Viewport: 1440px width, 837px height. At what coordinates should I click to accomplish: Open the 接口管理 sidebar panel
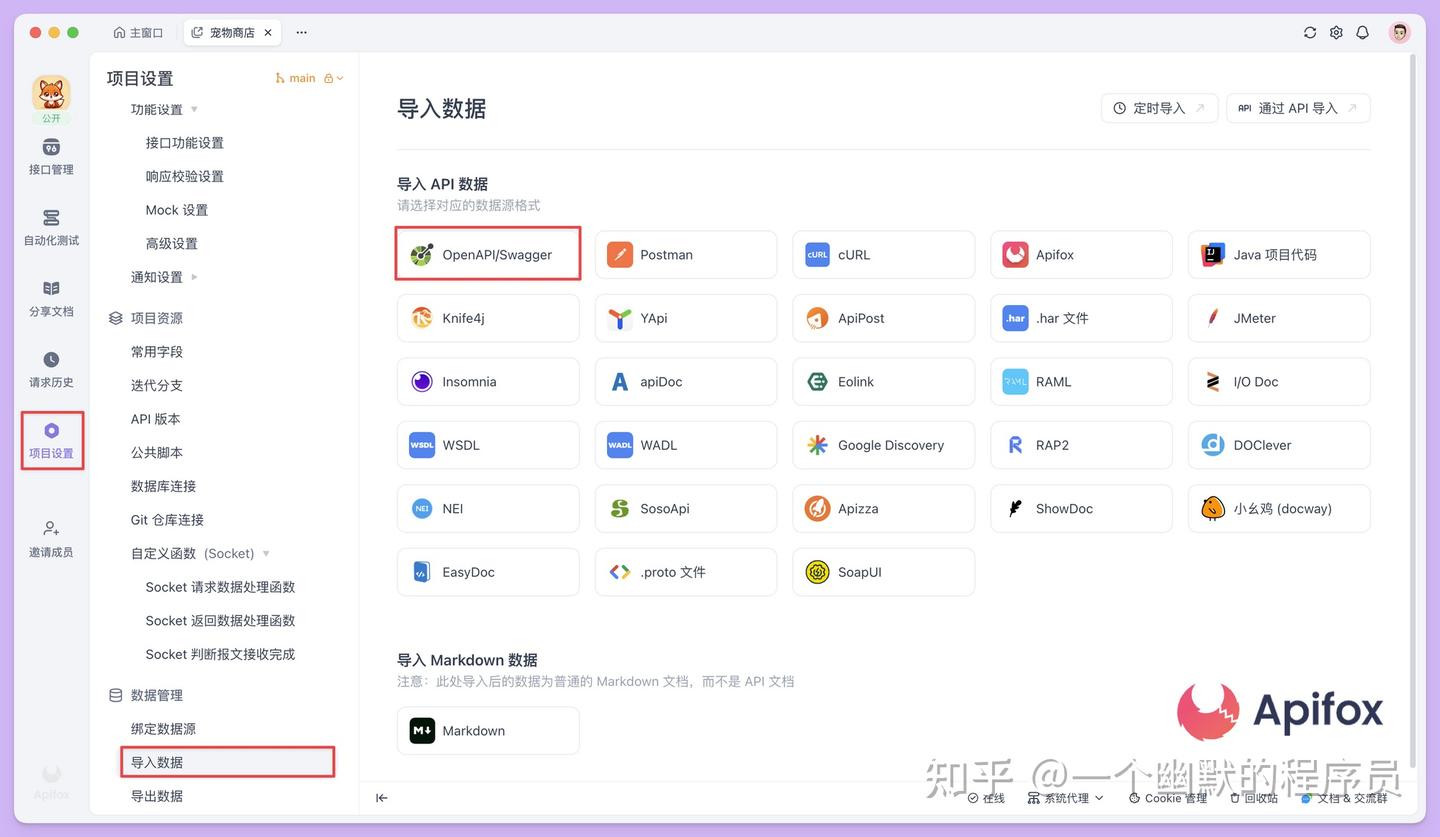pyautogui.click(x=51, y=160)
